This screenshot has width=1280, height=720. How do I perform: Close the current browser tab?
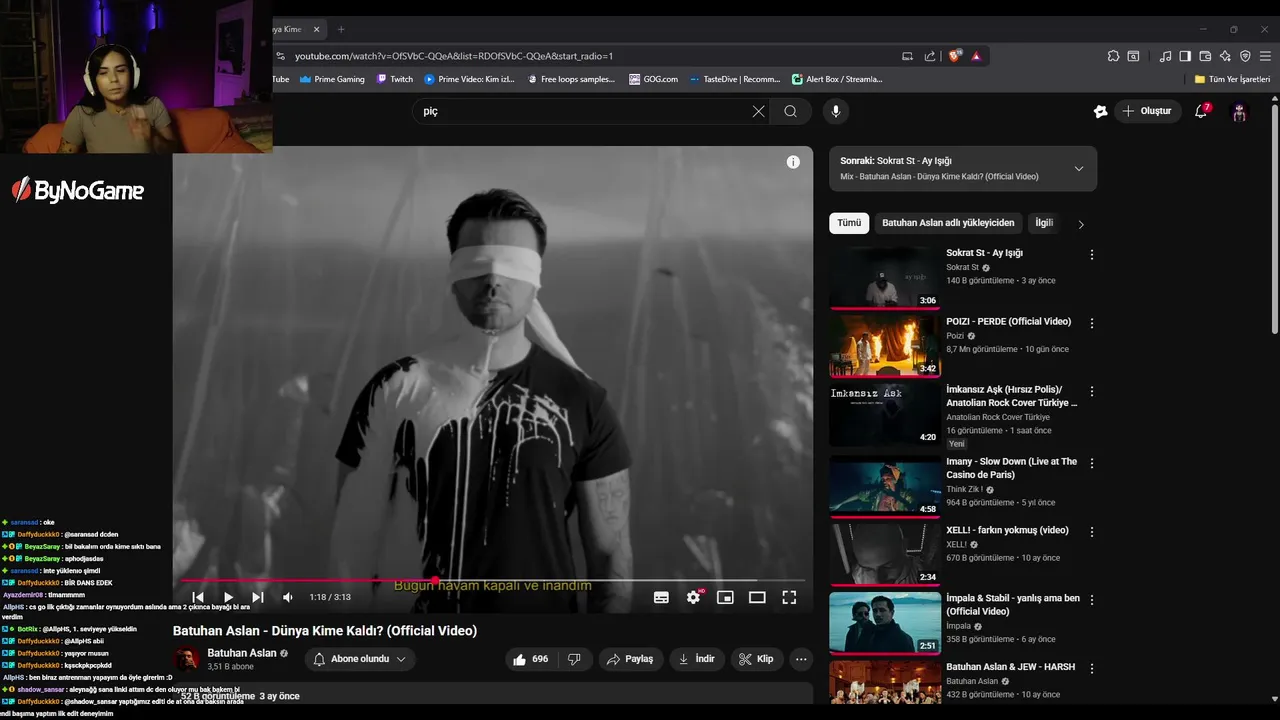click(x=317, y=29)
